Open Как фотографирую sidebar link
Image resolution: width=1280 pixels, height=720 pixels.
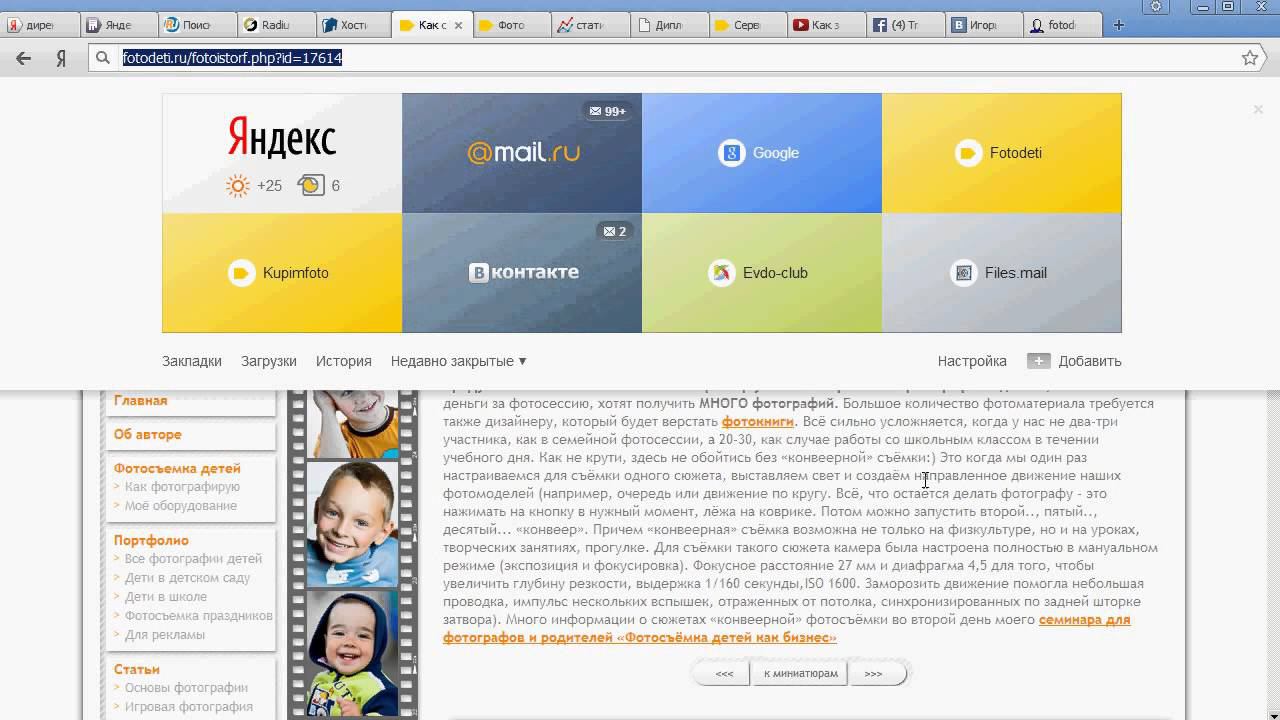182,487
